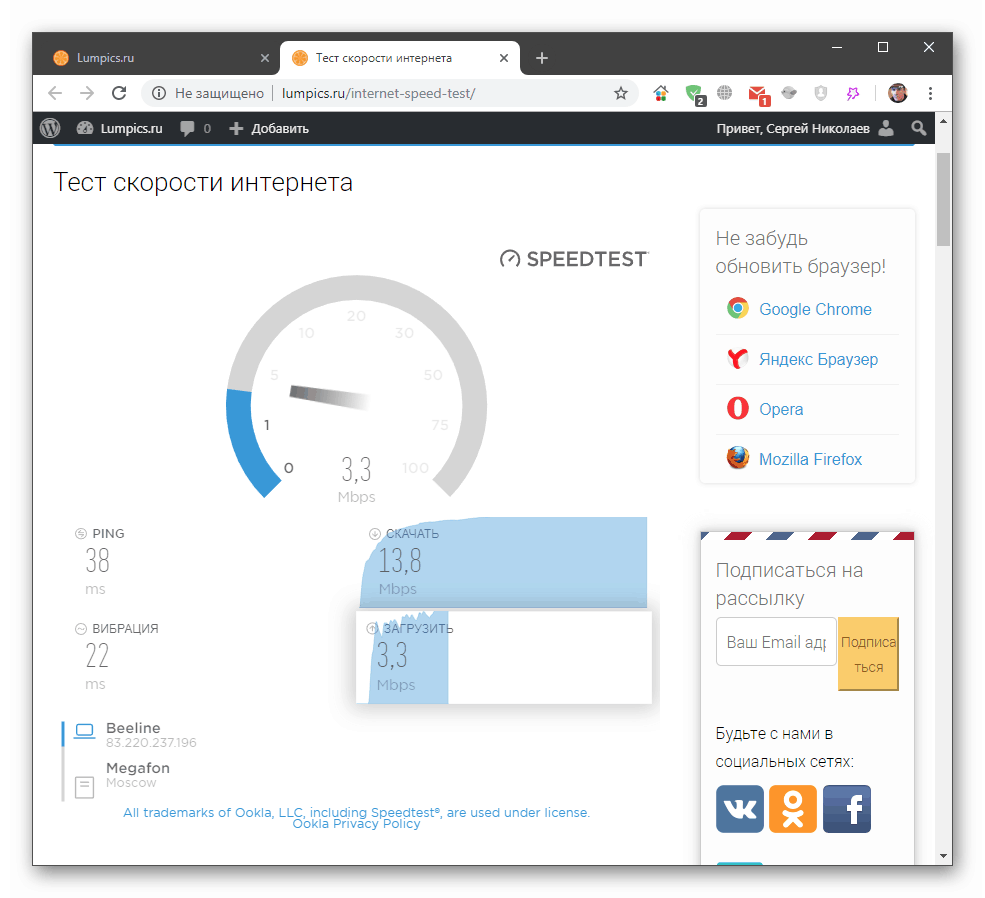Close the Lumpics.ru tab
The height and width of the screenshot is (898, 985).
tap(265, 58)
